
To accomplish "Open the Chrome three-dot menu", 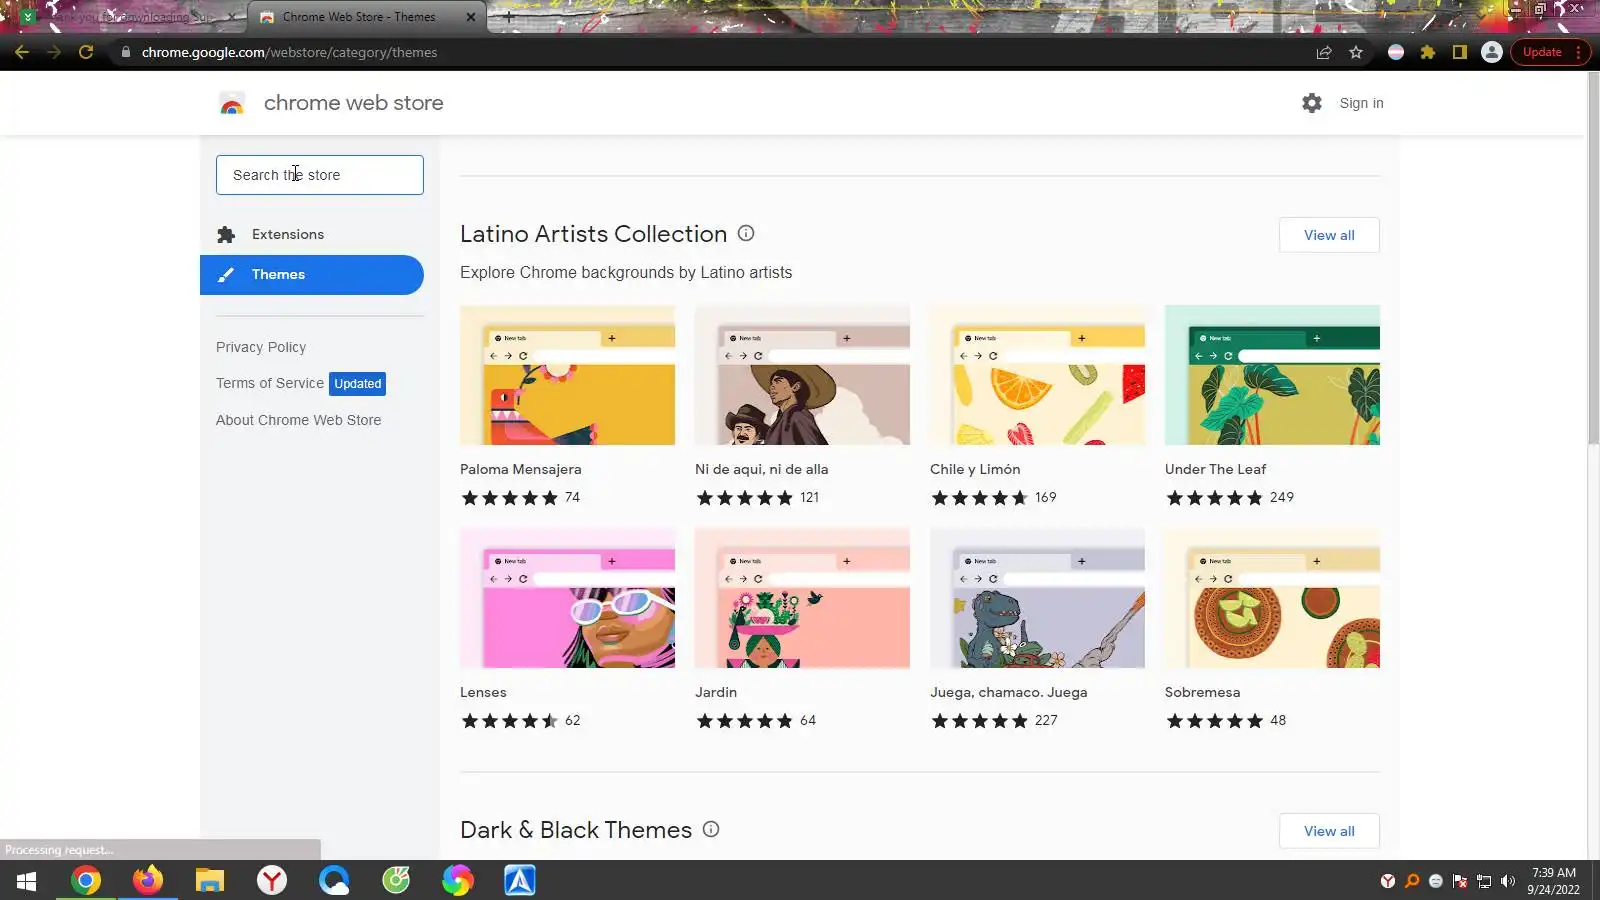I will (1578, 52).
